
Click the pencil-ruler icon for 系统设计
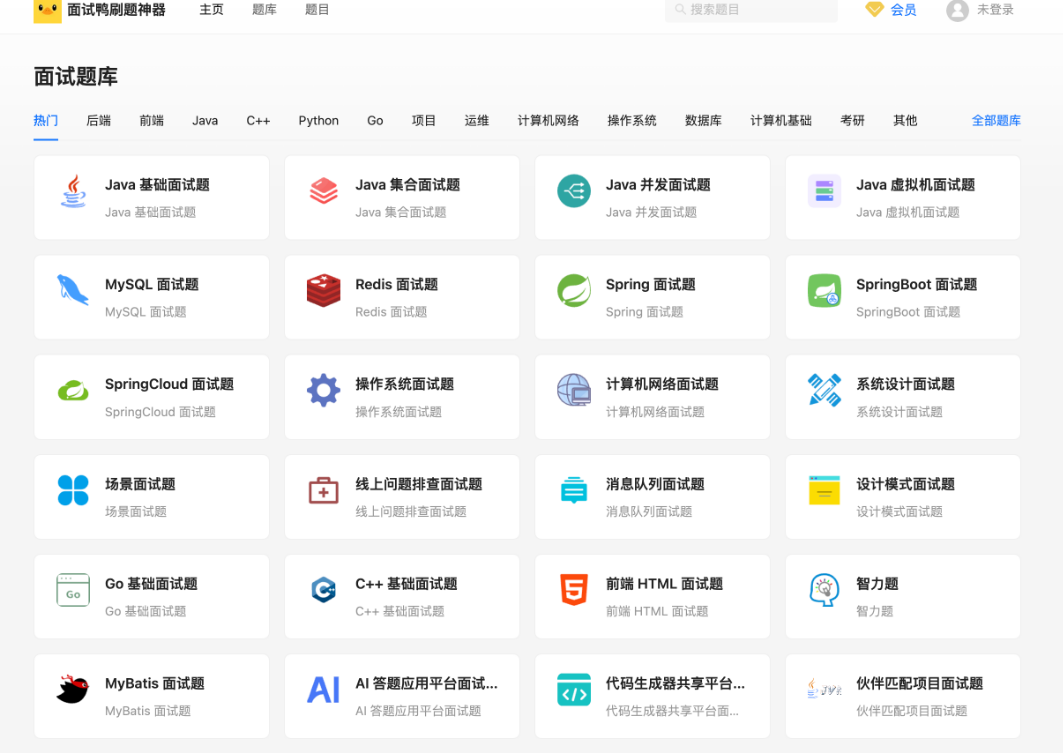824,390
